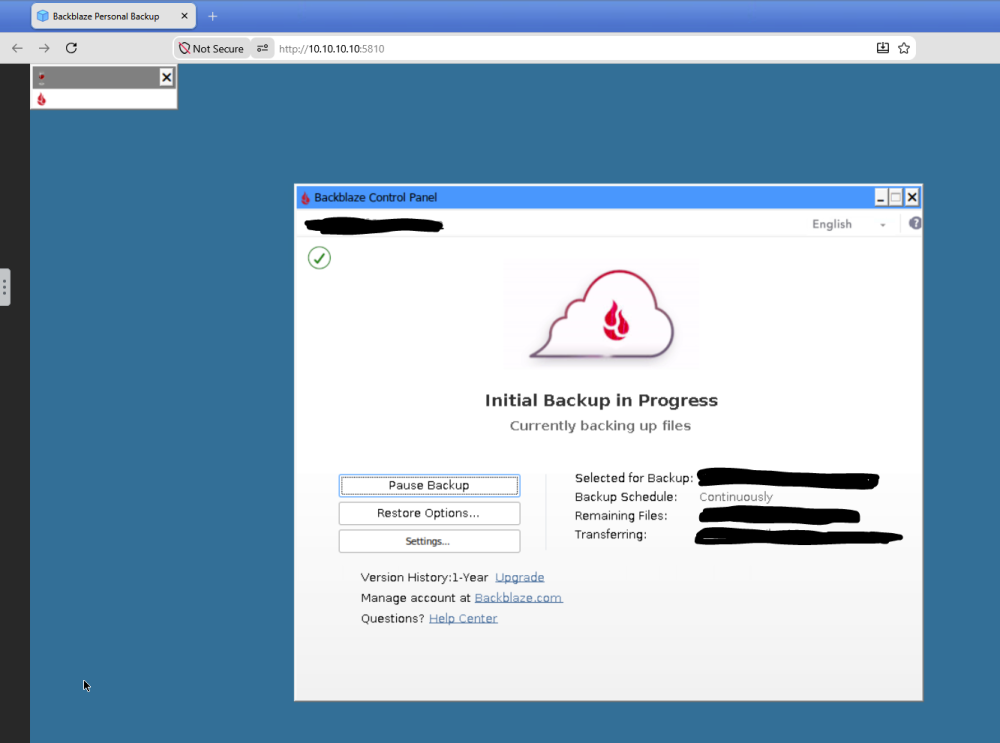Reload the current page
Image resolution: width=1000 pixels, height=743 pixels.
pos(71,48)
